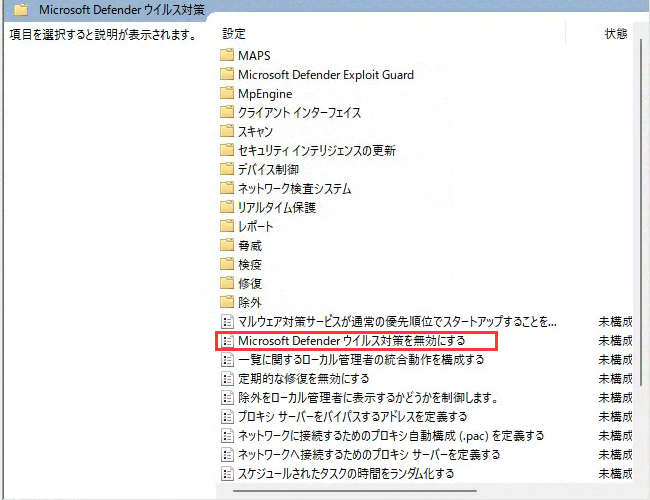Image resolution: width=650 pixels, height=500 pixels.
Task: Click the リアルタイム保護 folder icon
Action: 227,207
